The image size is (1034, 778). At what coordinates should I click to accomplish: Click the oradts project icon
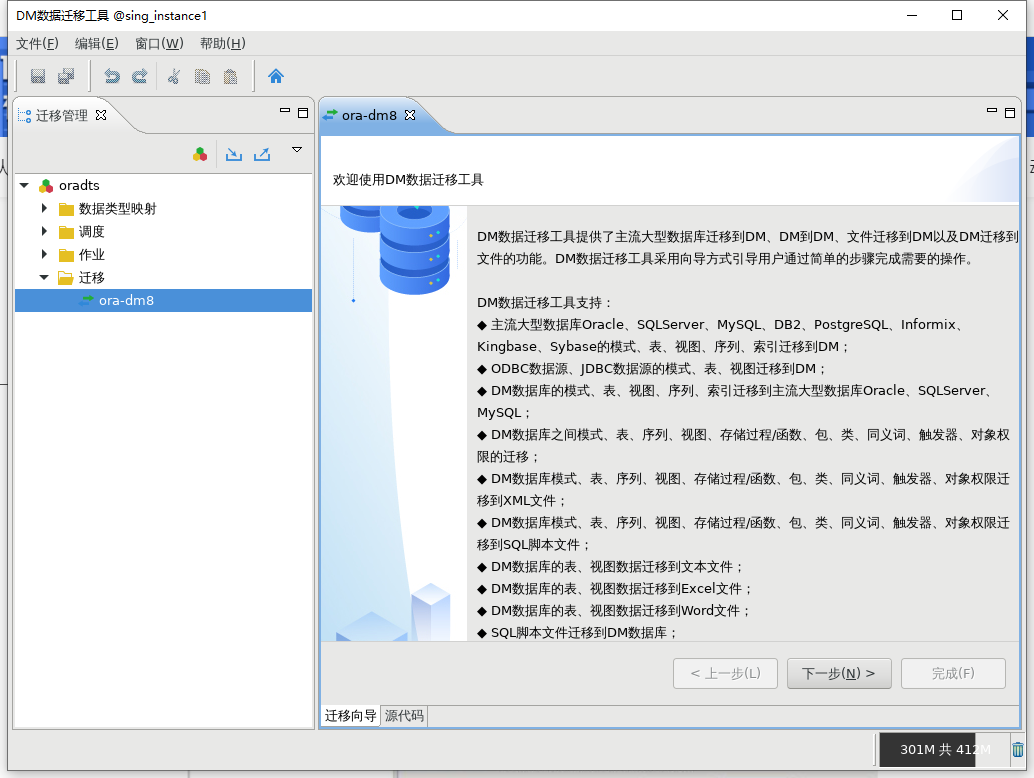46,186
